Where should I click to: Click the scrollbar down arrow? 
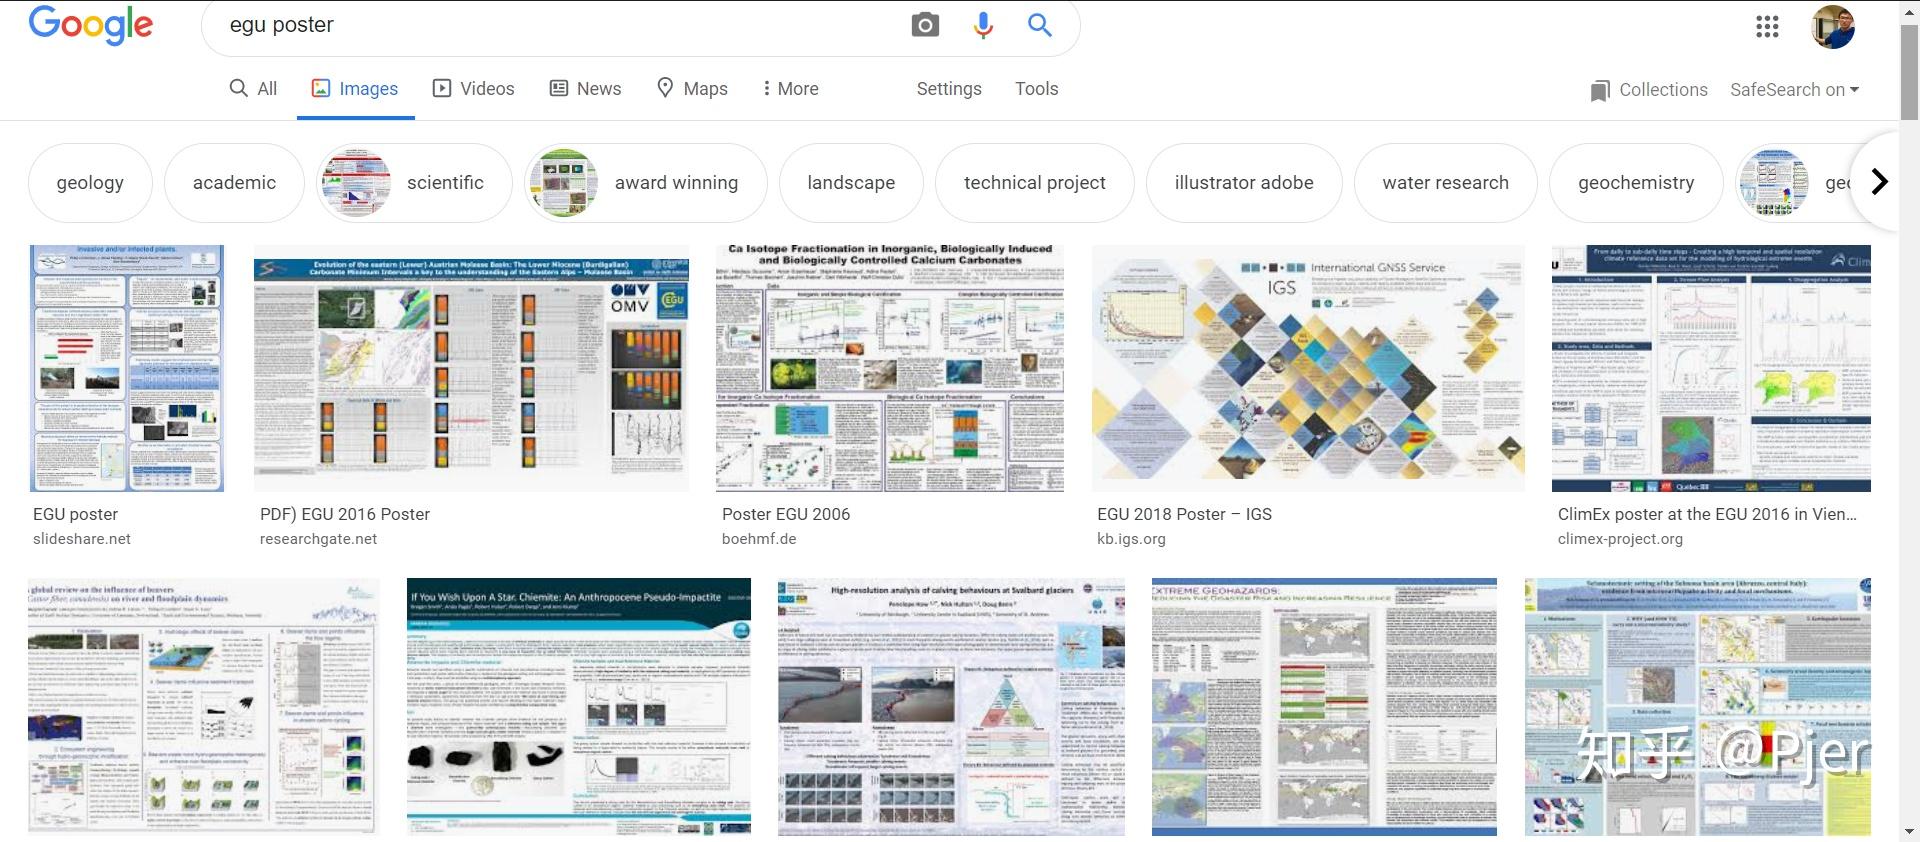coord(1909,832)
